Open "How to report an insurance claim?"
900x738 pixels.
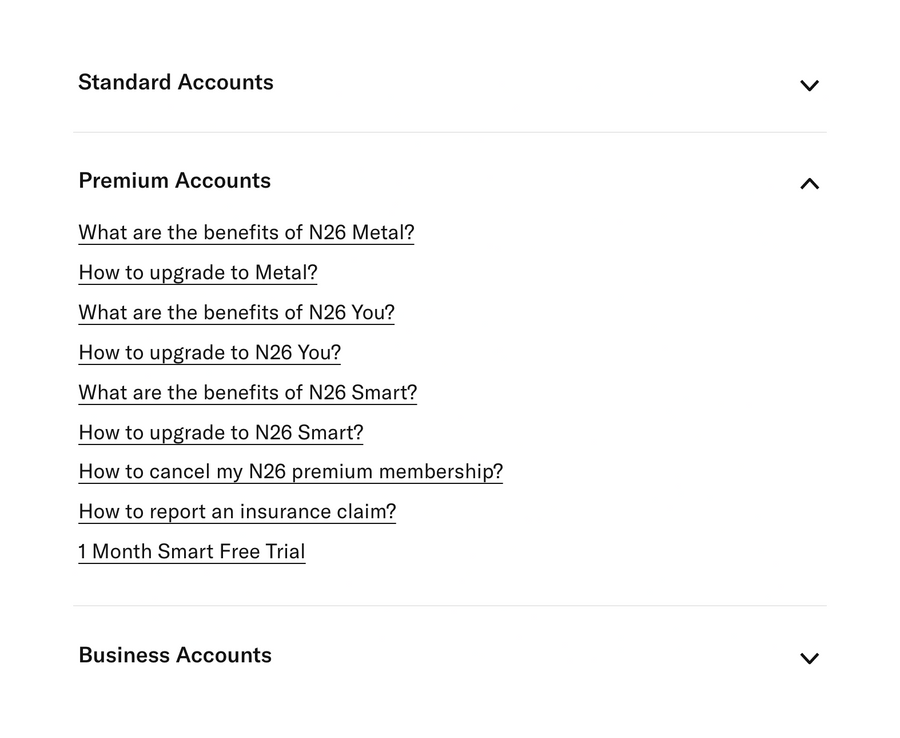pyautogui.click(x=237, y=512)
